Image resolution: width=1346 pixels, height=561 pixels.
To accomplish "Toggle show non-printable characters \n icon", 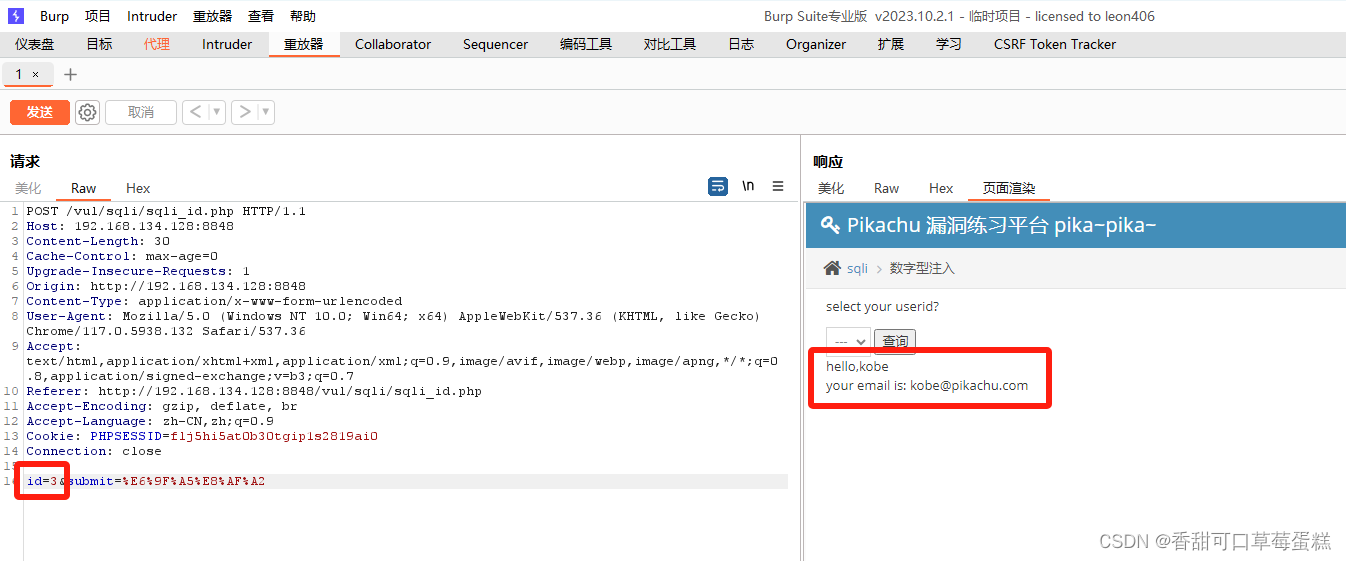I will pos(748,186).
